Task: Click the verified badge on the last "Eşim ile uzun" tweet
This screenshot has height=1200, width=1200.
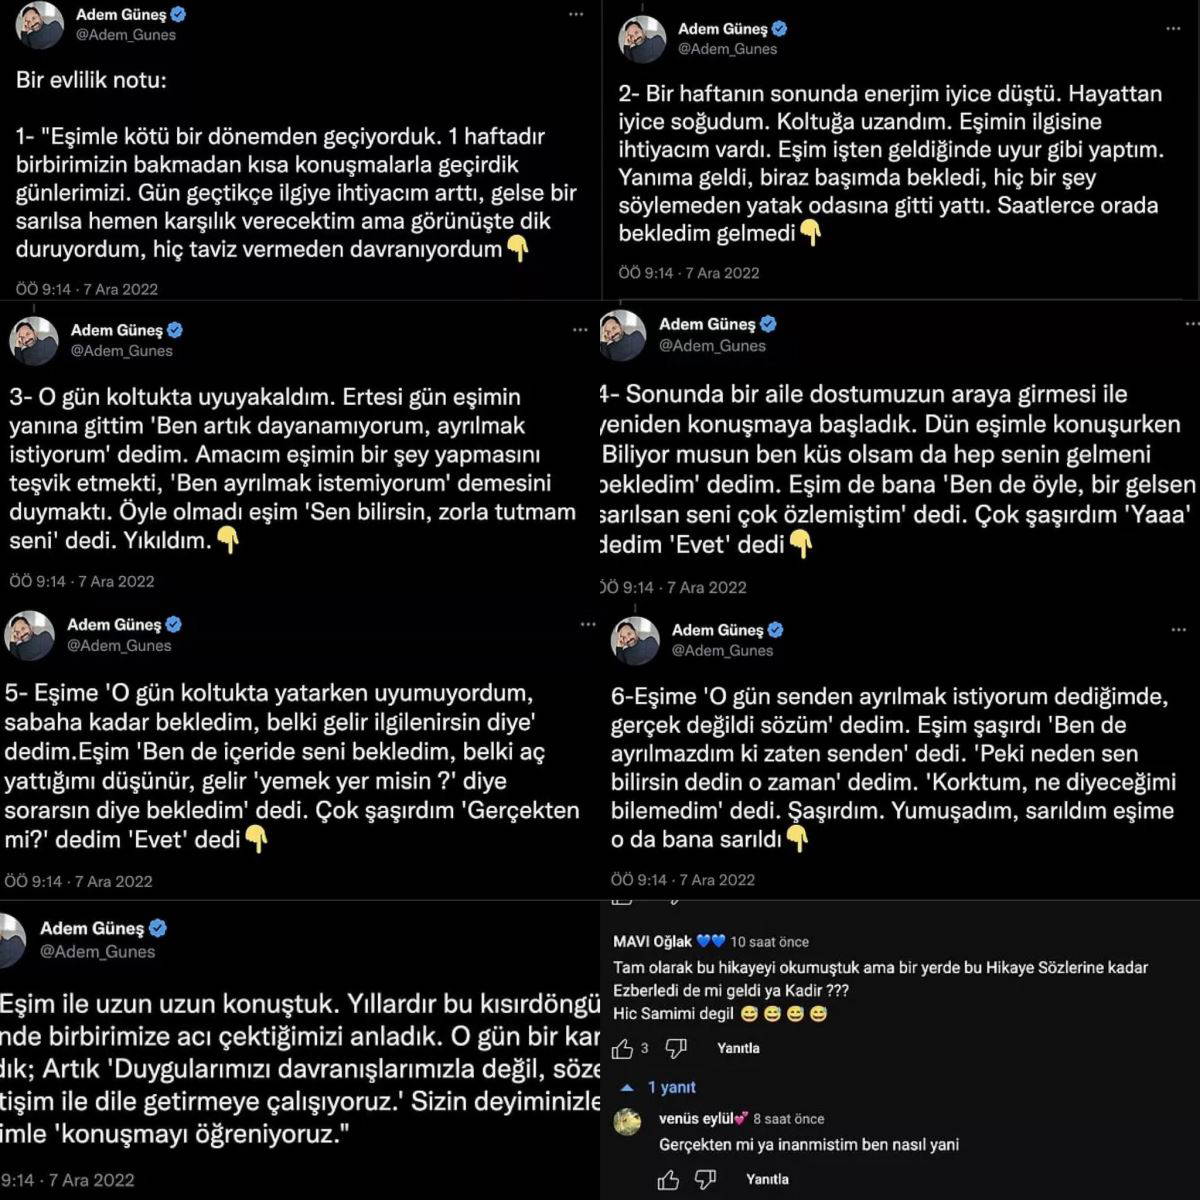Action: 157,928
